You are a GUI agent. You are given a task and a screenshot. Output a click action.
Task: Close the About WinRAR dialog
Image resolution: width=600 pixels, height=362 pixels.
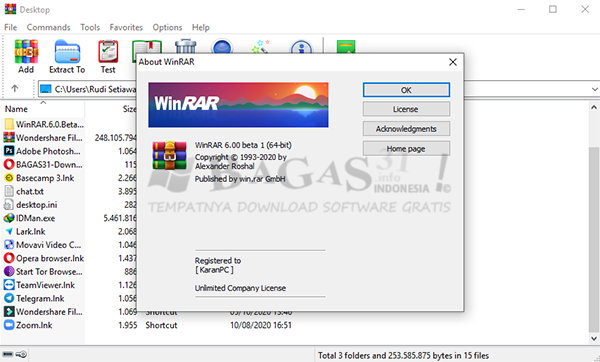(x=453, y=62)
